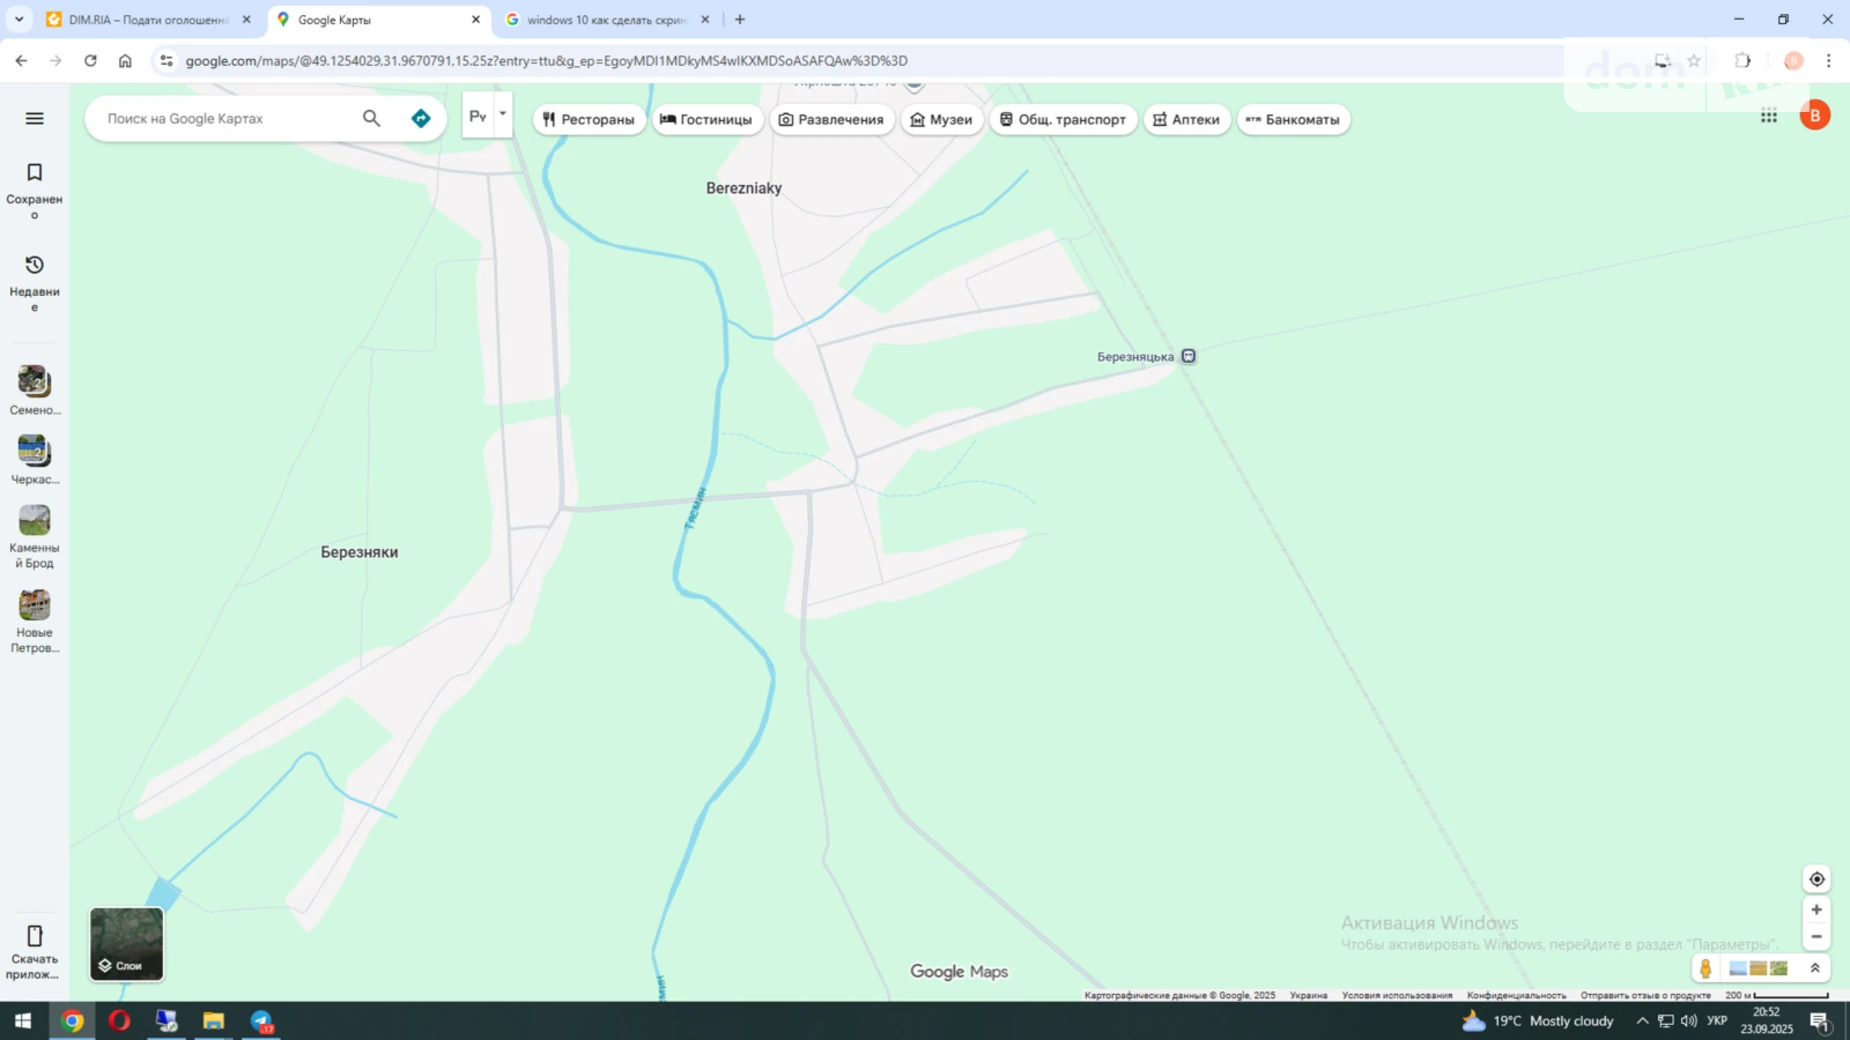Toggle the Банкоматы ATM results filter
Viewport: 1850px width, 1040px height.
click(1293, 119)
